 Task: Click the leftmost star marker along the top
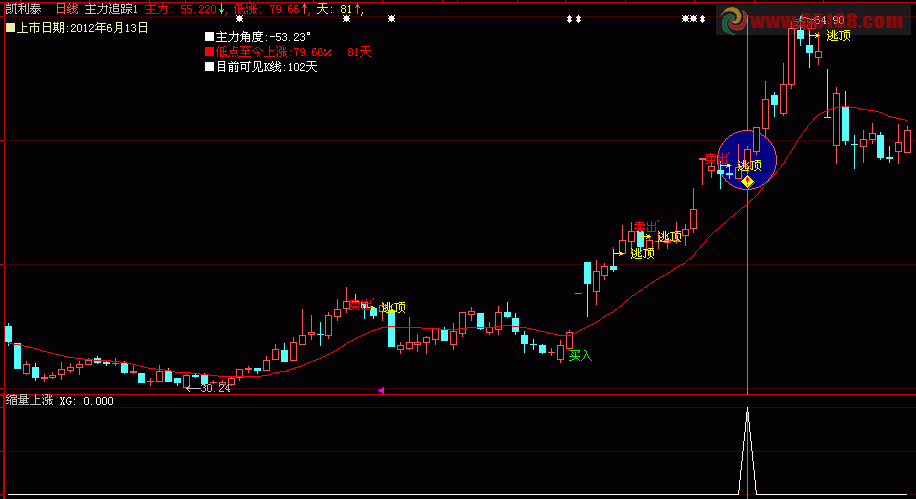coord(239,19)
